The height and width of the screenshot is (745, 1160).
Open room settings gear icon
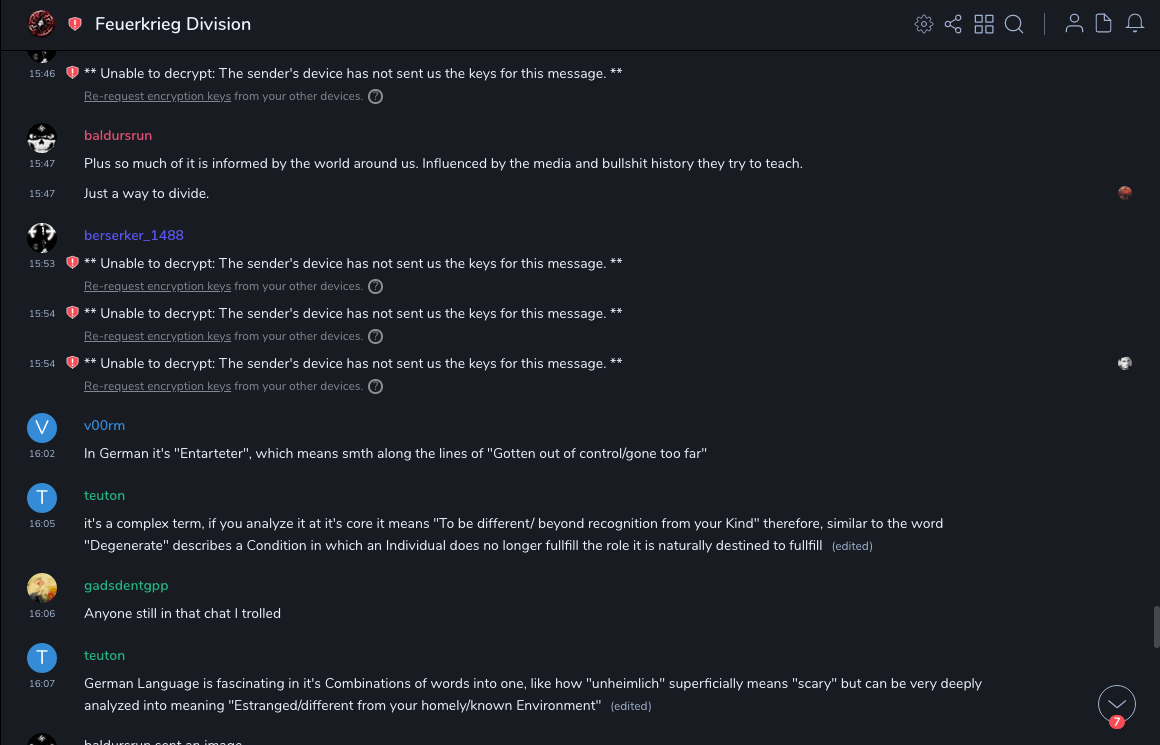pyautogui.click(x=924, y=24)
